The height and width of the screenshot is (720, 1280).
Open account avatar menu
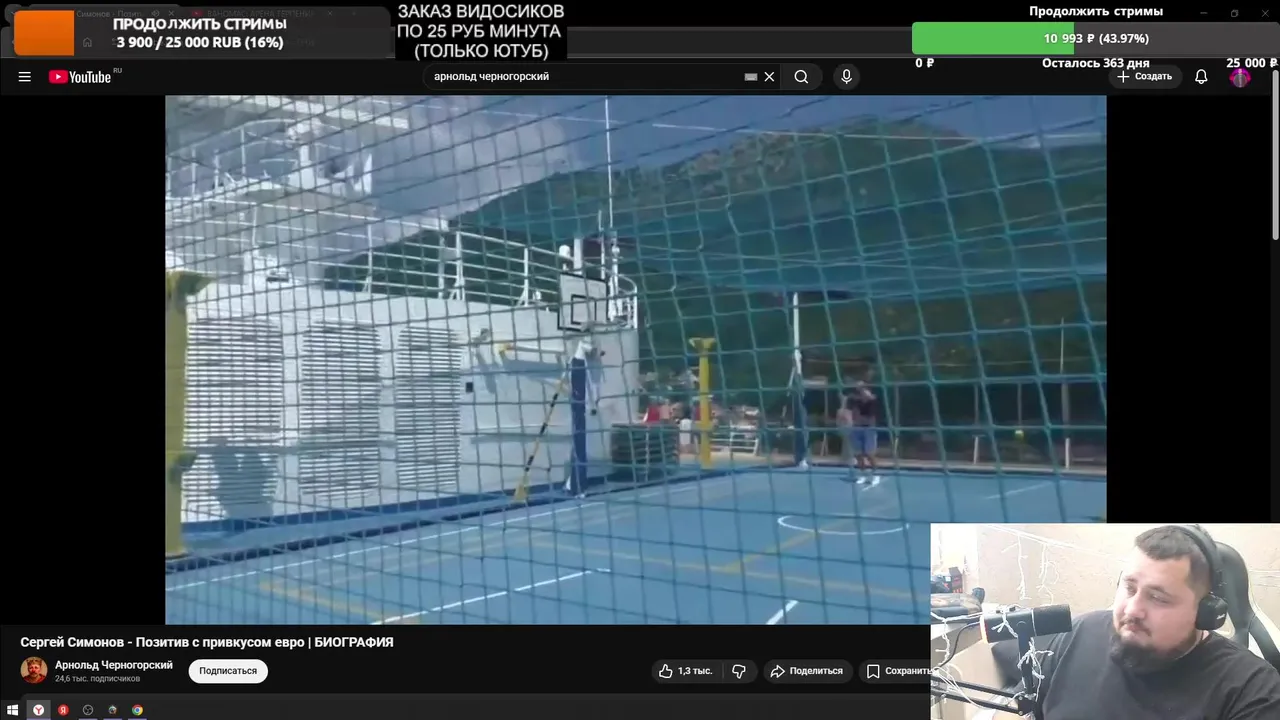(1240, 77)
